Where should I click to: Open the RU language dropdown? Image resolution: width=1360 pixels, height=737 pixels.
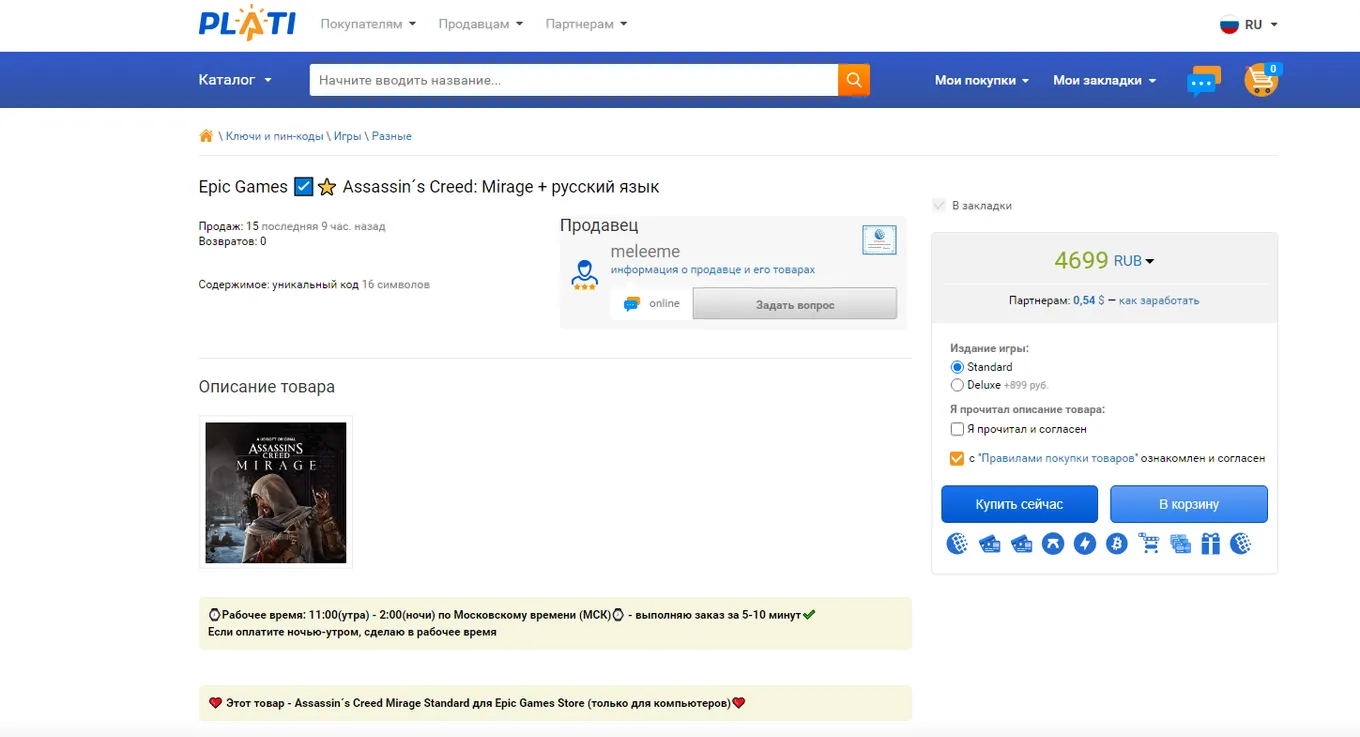[1249, 25]
